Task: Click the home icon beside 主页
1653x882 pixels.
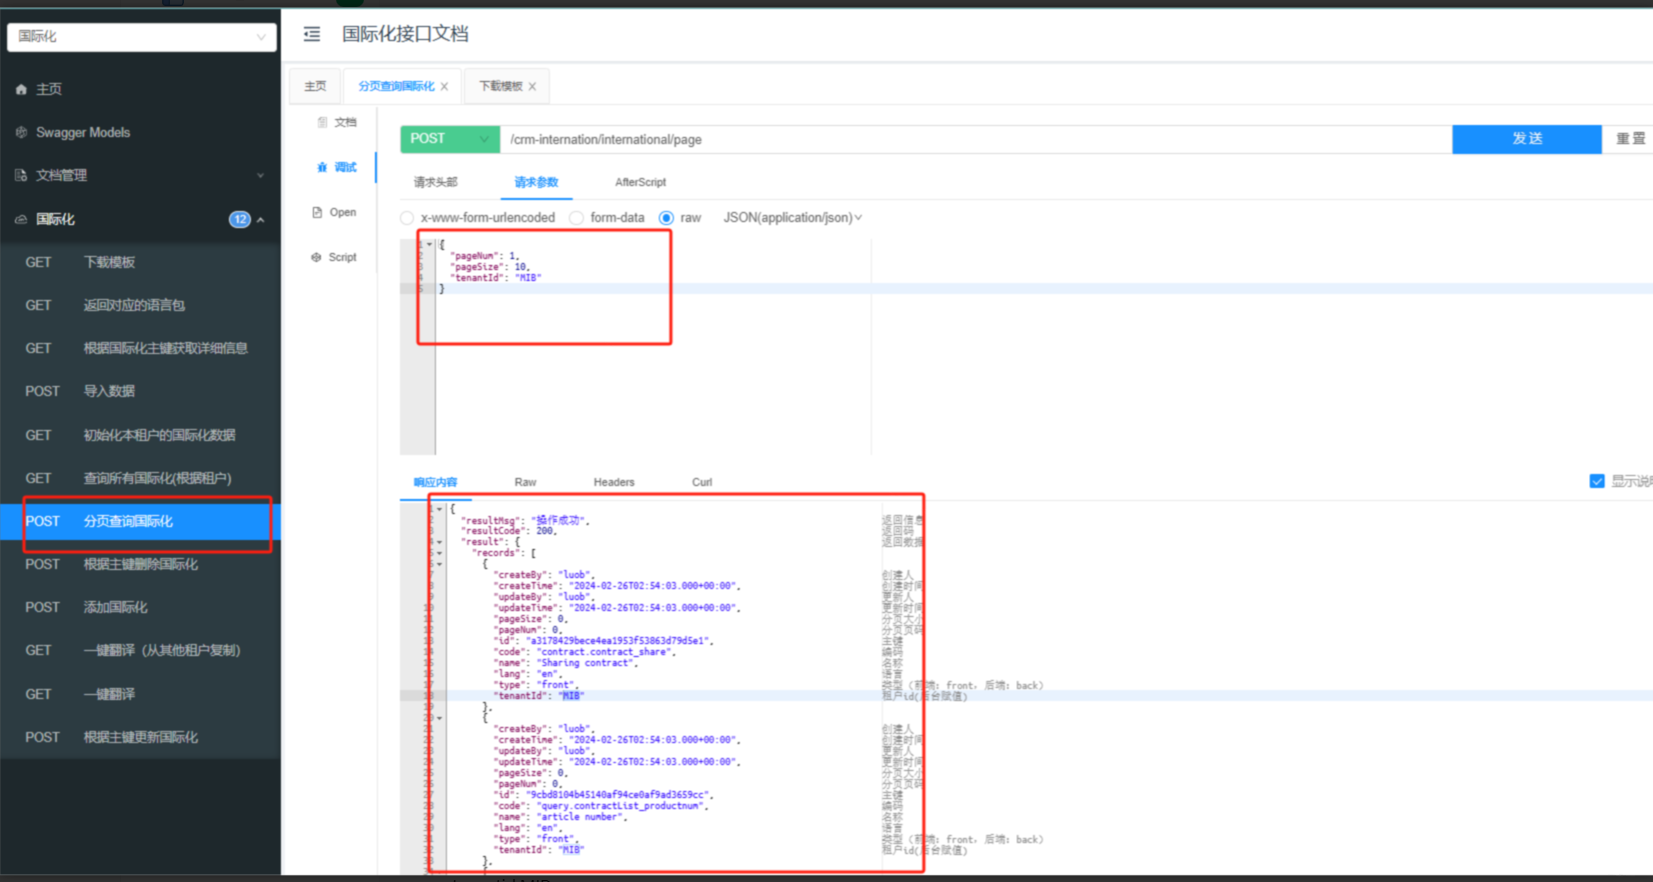Action: tap(21, 89)
